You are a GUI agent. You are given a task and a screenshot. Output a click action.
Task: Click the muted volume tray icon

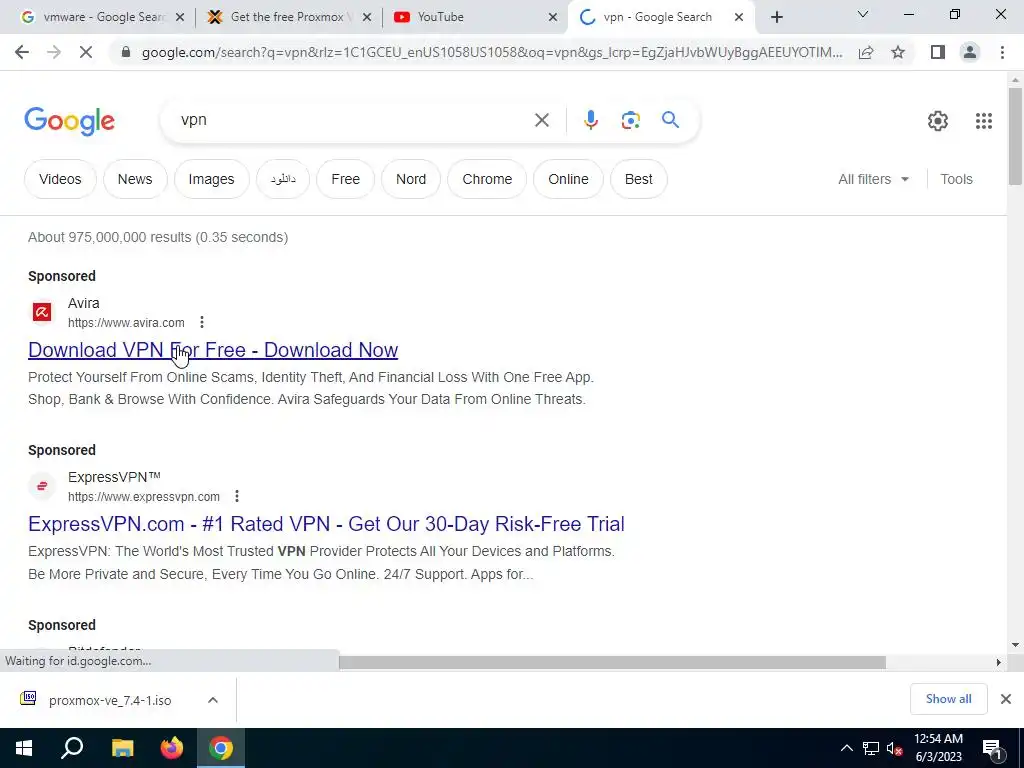(x=894, y=748)
